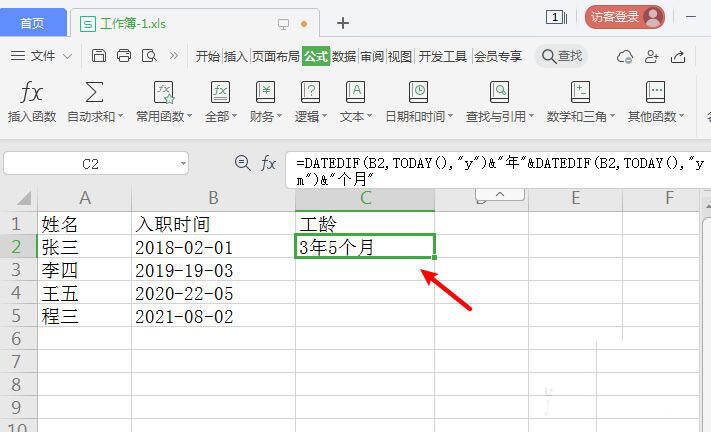Open Date and Time (日期和时间) functions icon
The width and height of the screenshot is (711, 432).
[418, 92]
